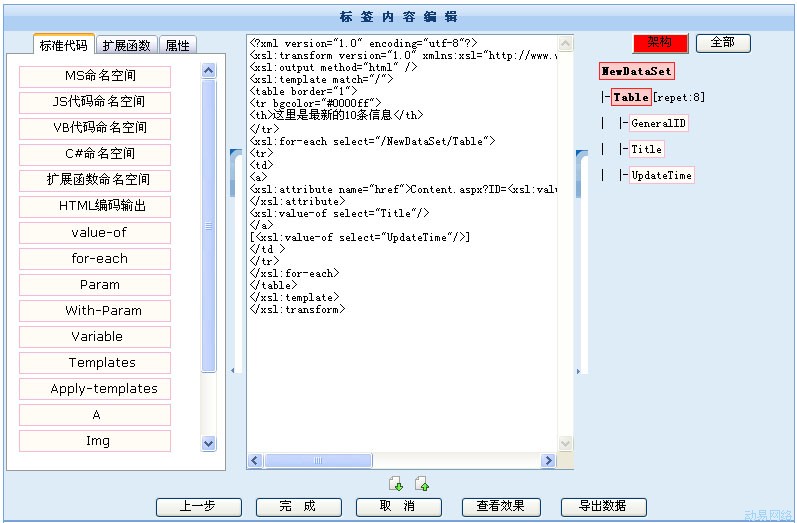Click the code editor vertical scroll-up arrow
The width and height of the screenshot is (797, 523).
click(x=565, y=44)
